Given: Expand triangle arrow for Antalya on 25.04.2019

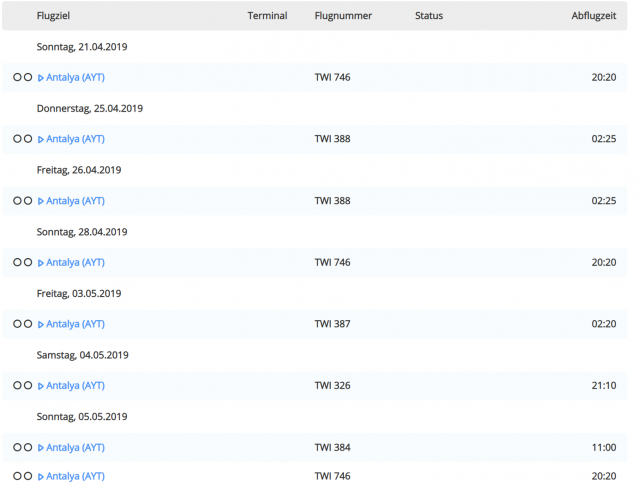Looking at the screenshot, I should (41, 140).
